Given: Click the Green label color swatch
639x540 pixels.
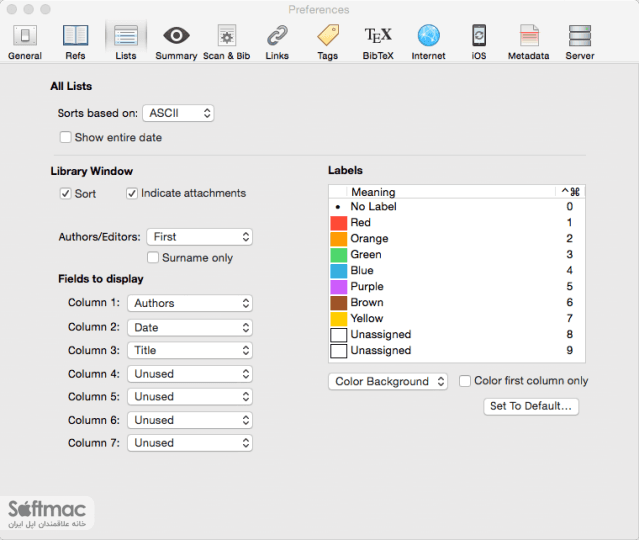Looking at the screenshot, I should [338, 255].
